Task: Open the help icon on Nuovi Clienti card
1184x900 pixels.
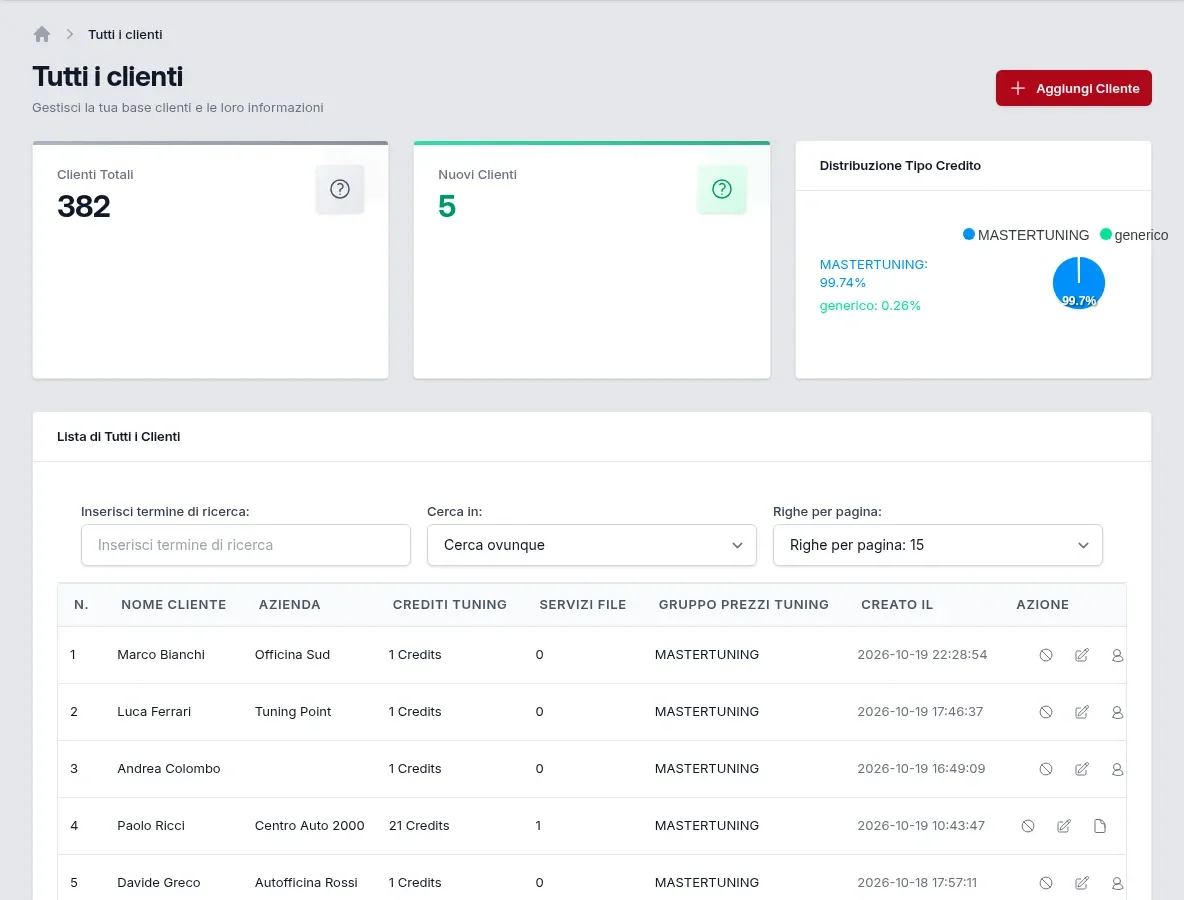Action: tap(722, 189)
